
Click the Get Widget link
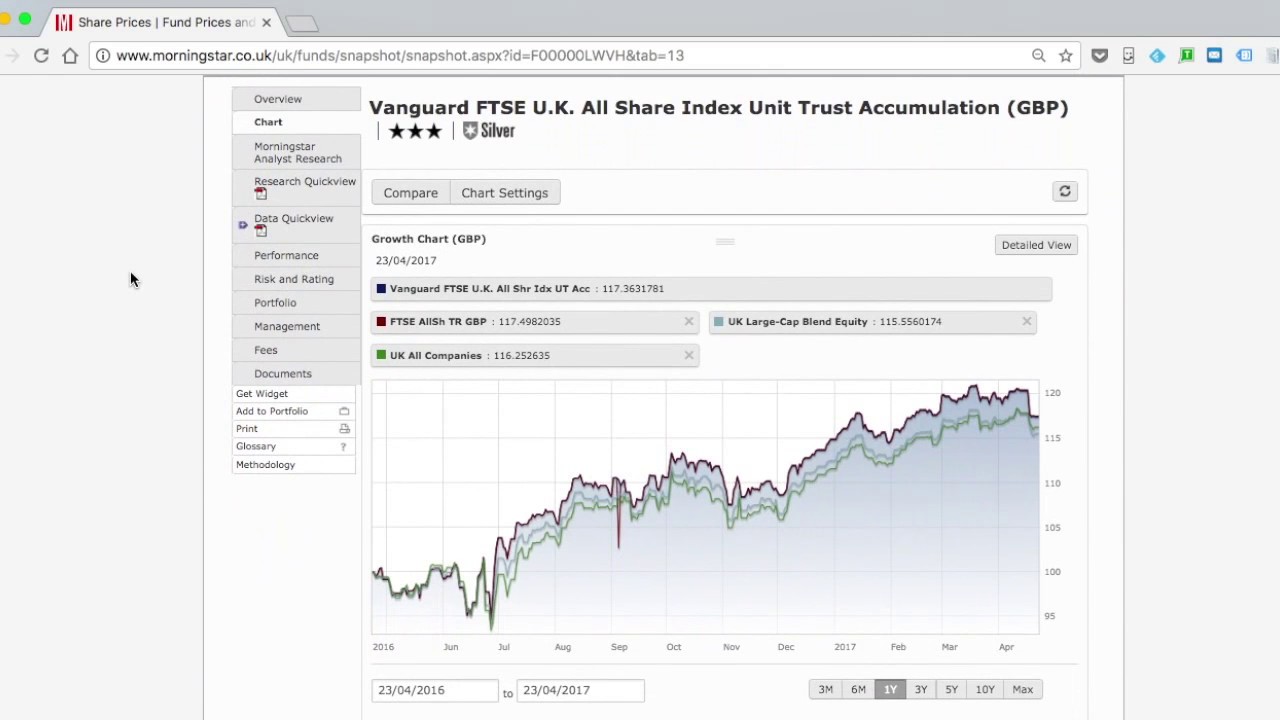pyautogui.click(x=262, y=394)
